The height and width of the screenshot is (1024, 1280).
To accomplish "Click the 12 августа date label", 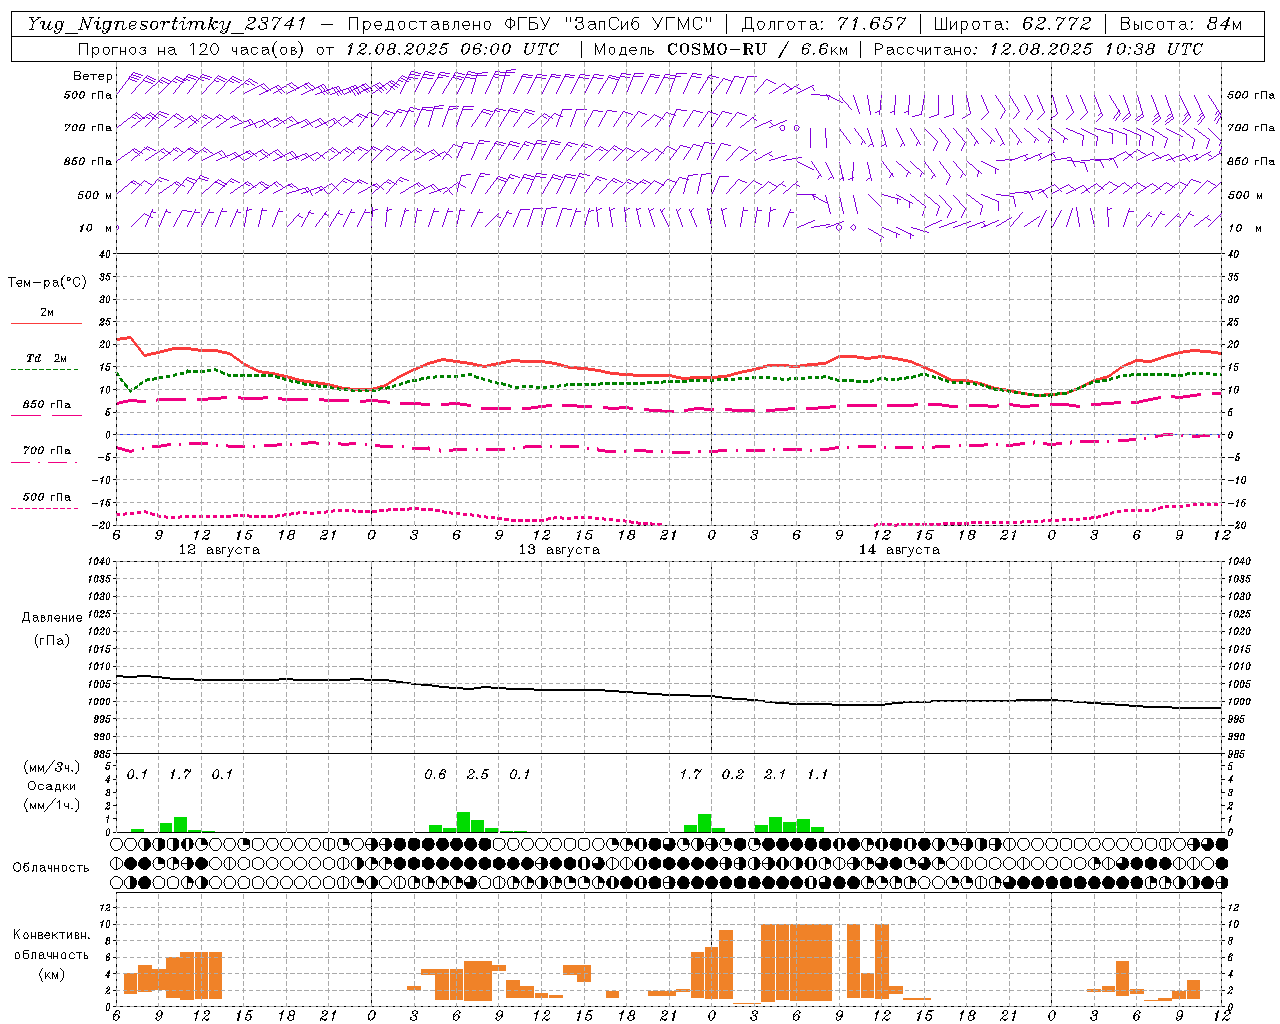I will (219, 550).
